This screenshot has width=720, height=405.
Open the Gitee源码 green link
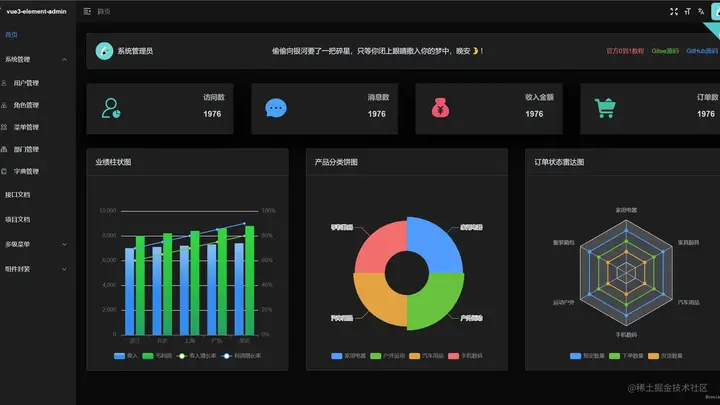(x=665, y=51)
